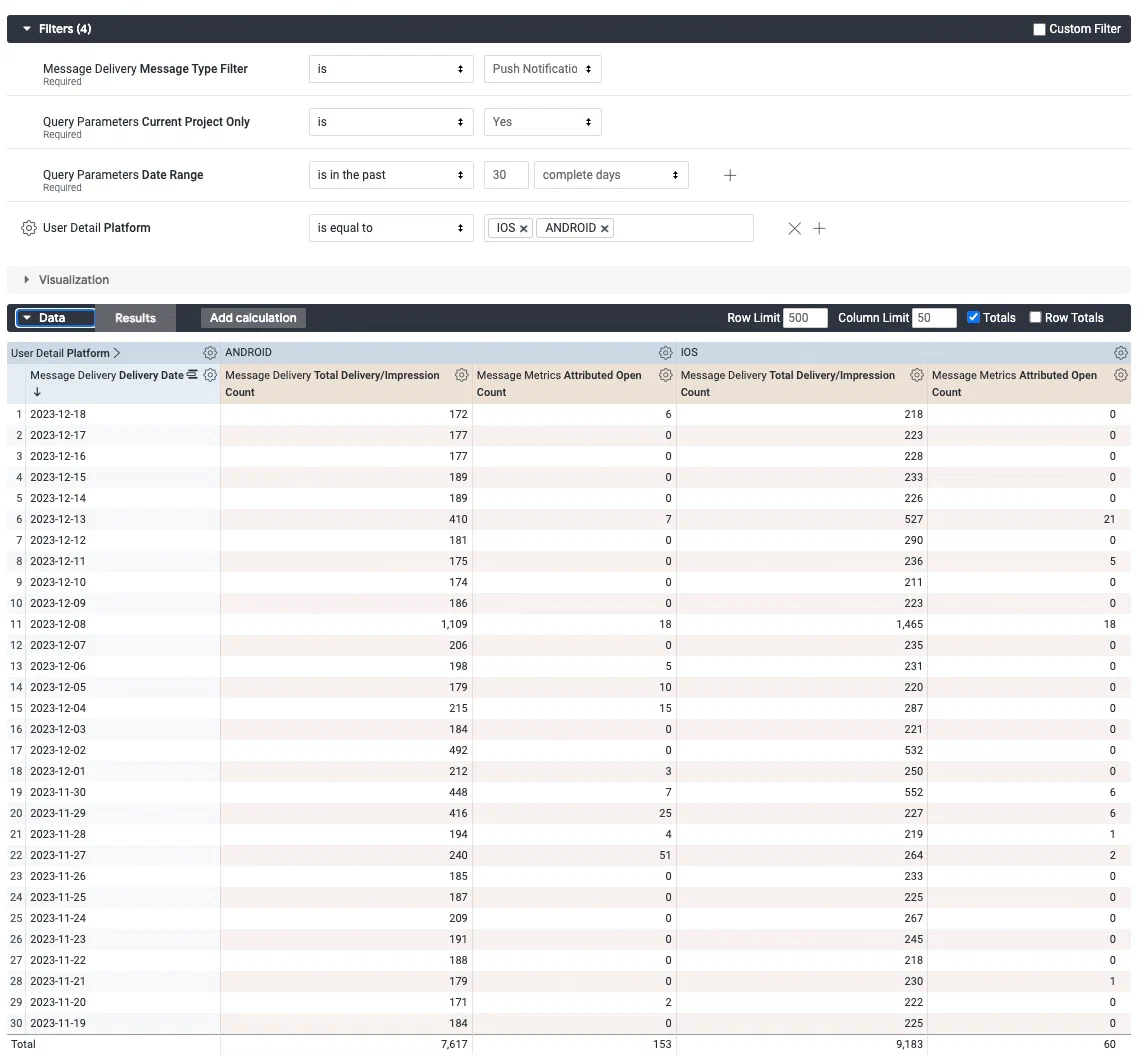This screenshot has width=1143, height=1062.
Task: Add another Date Range filter condition with plus icon
Action: pos(730,174)
